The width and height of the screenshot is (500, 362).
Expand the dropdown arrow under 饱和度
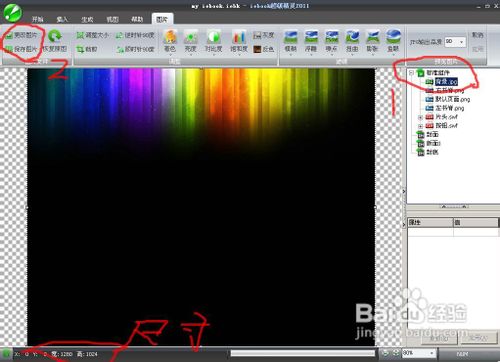pyautogui.click(x=239, y=54)
